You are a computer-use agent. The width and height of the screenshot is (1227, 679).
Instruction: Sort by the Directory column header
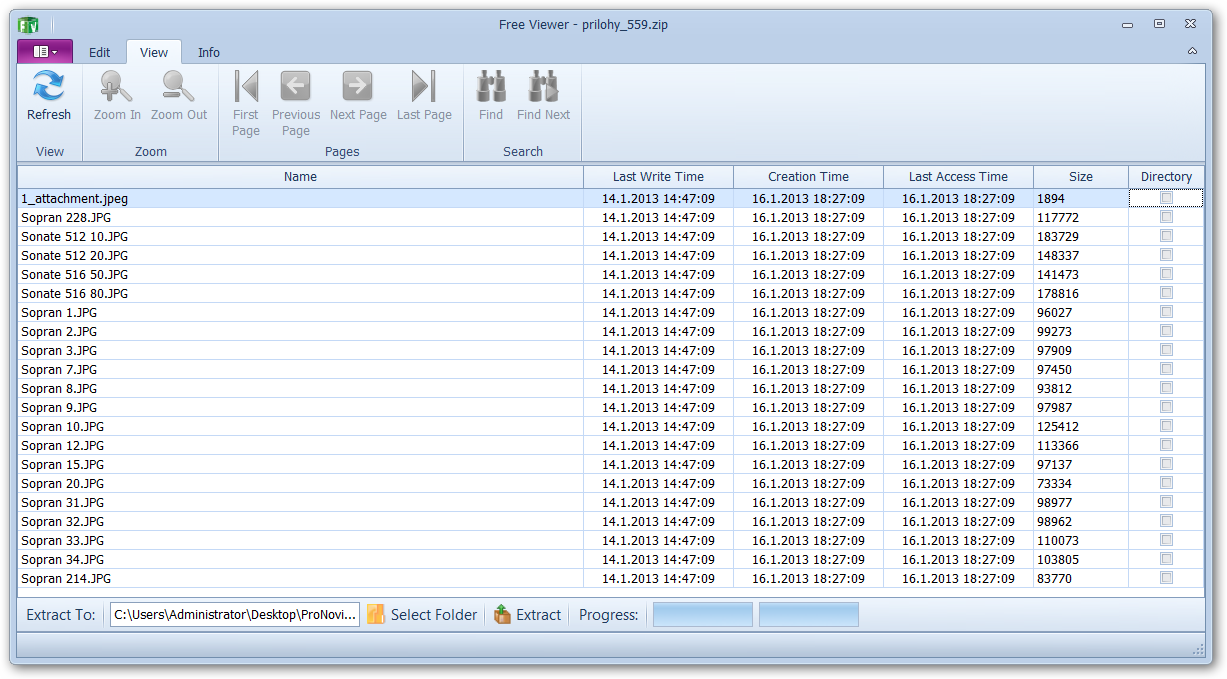tap(1166, 177)
